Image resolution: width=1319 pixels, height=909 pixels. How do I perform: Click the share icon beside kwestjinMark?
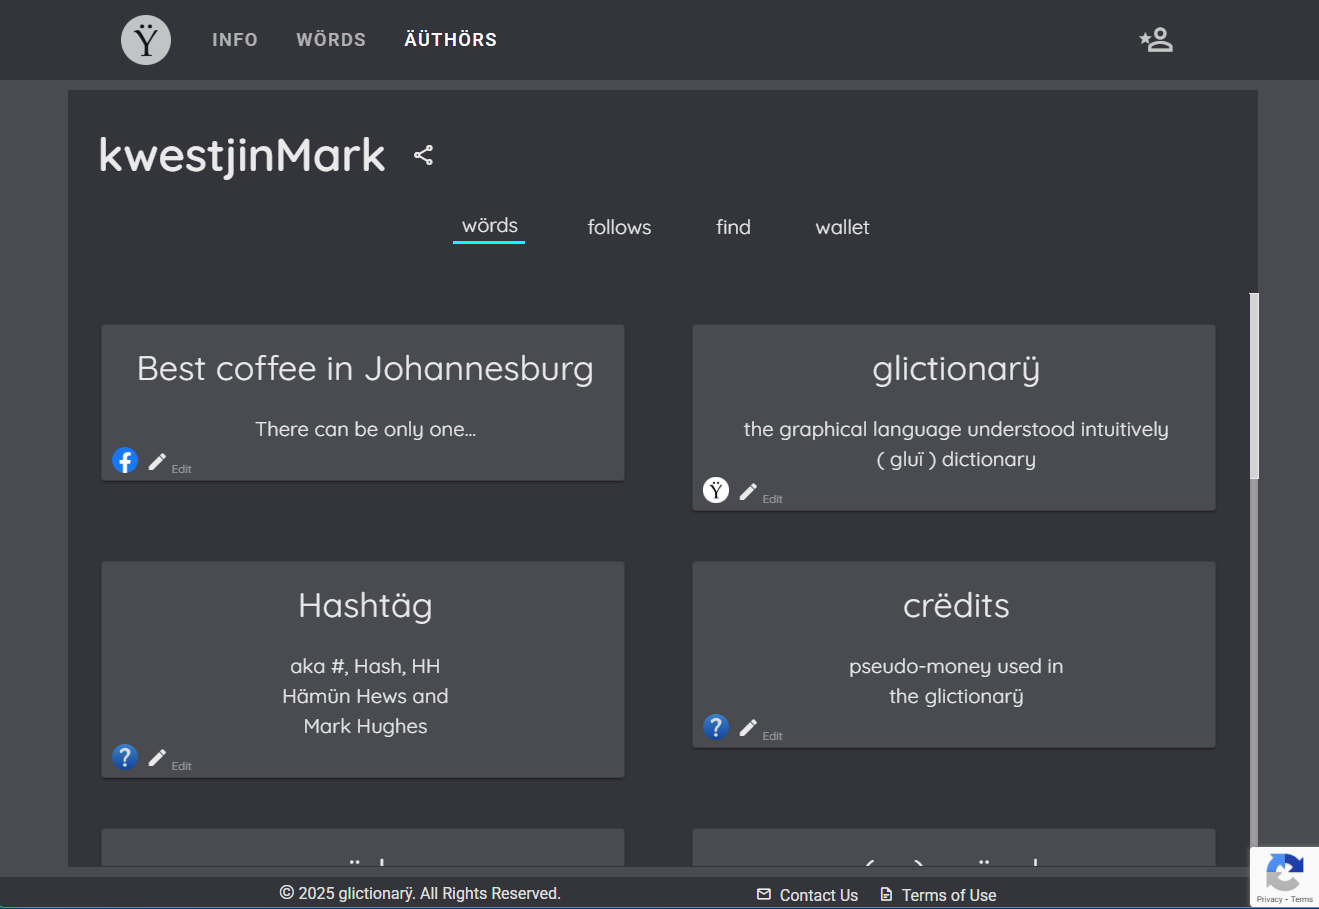(423, 155)
